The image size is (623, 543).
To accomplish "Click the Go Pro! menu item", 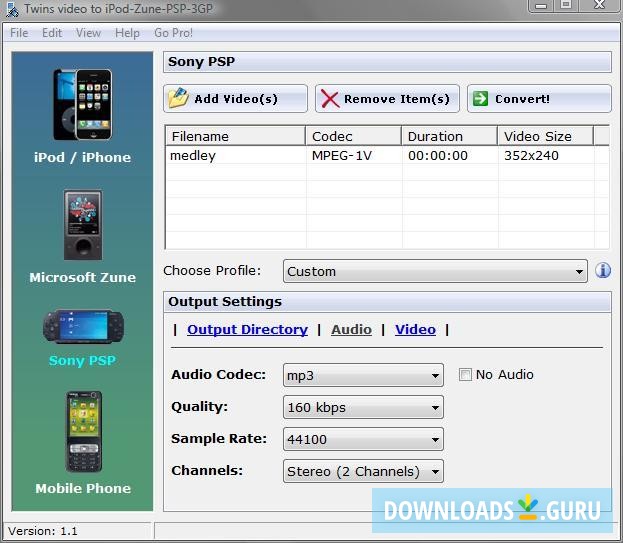I will tap(174, 33).
